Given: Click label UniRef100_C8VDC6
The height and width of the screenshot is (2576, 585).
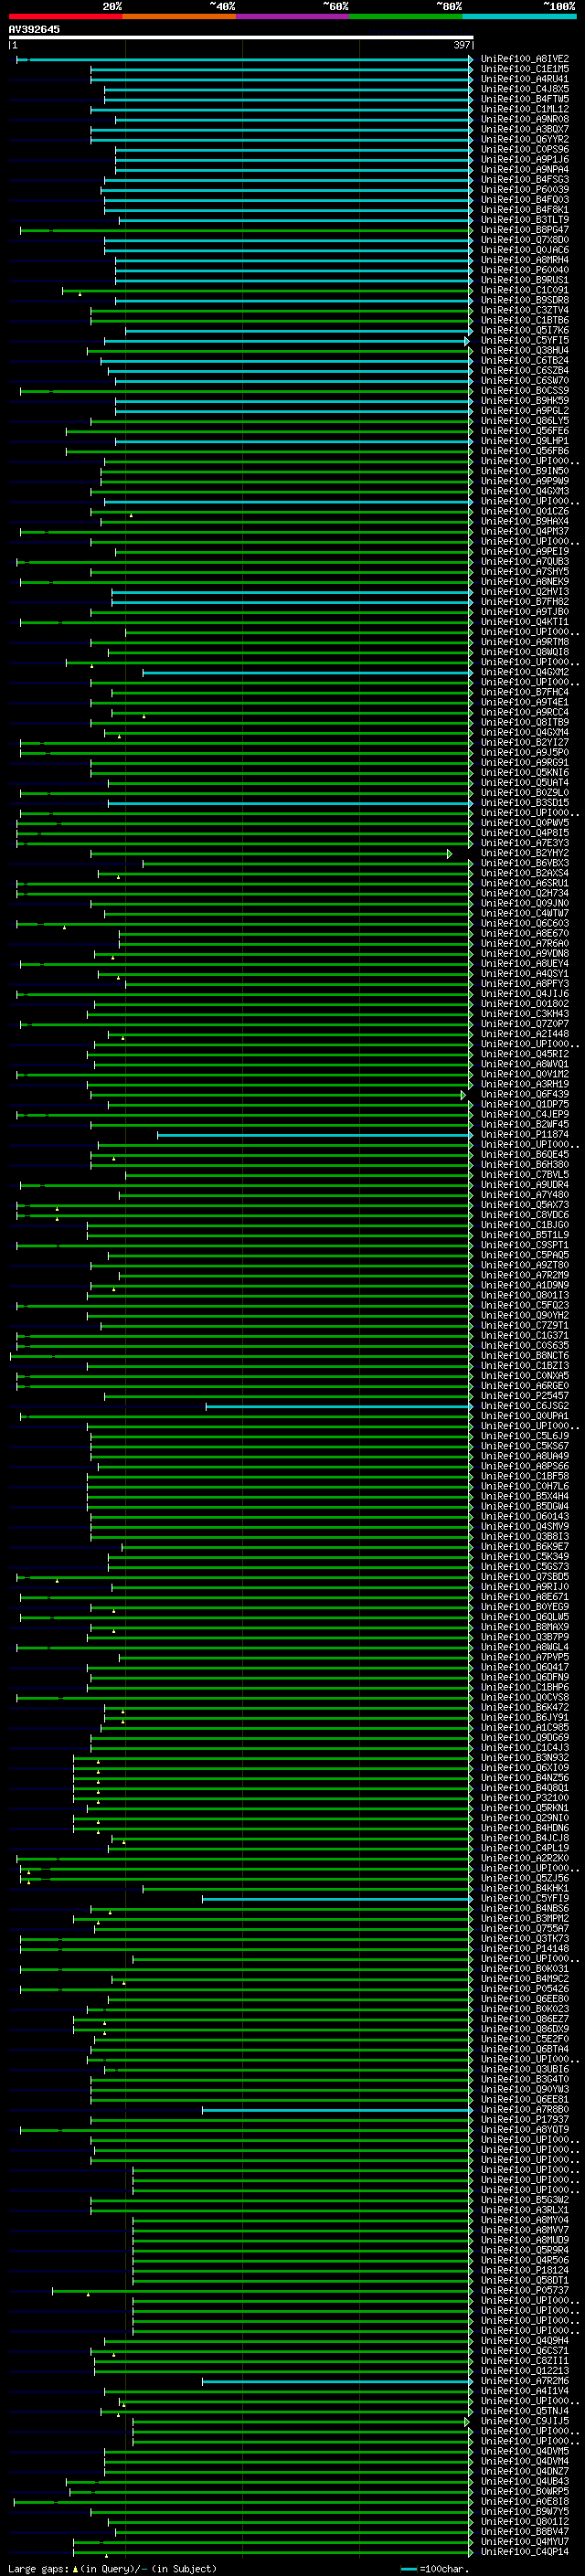Looking at the screenshot, I should click(524, 1215).
